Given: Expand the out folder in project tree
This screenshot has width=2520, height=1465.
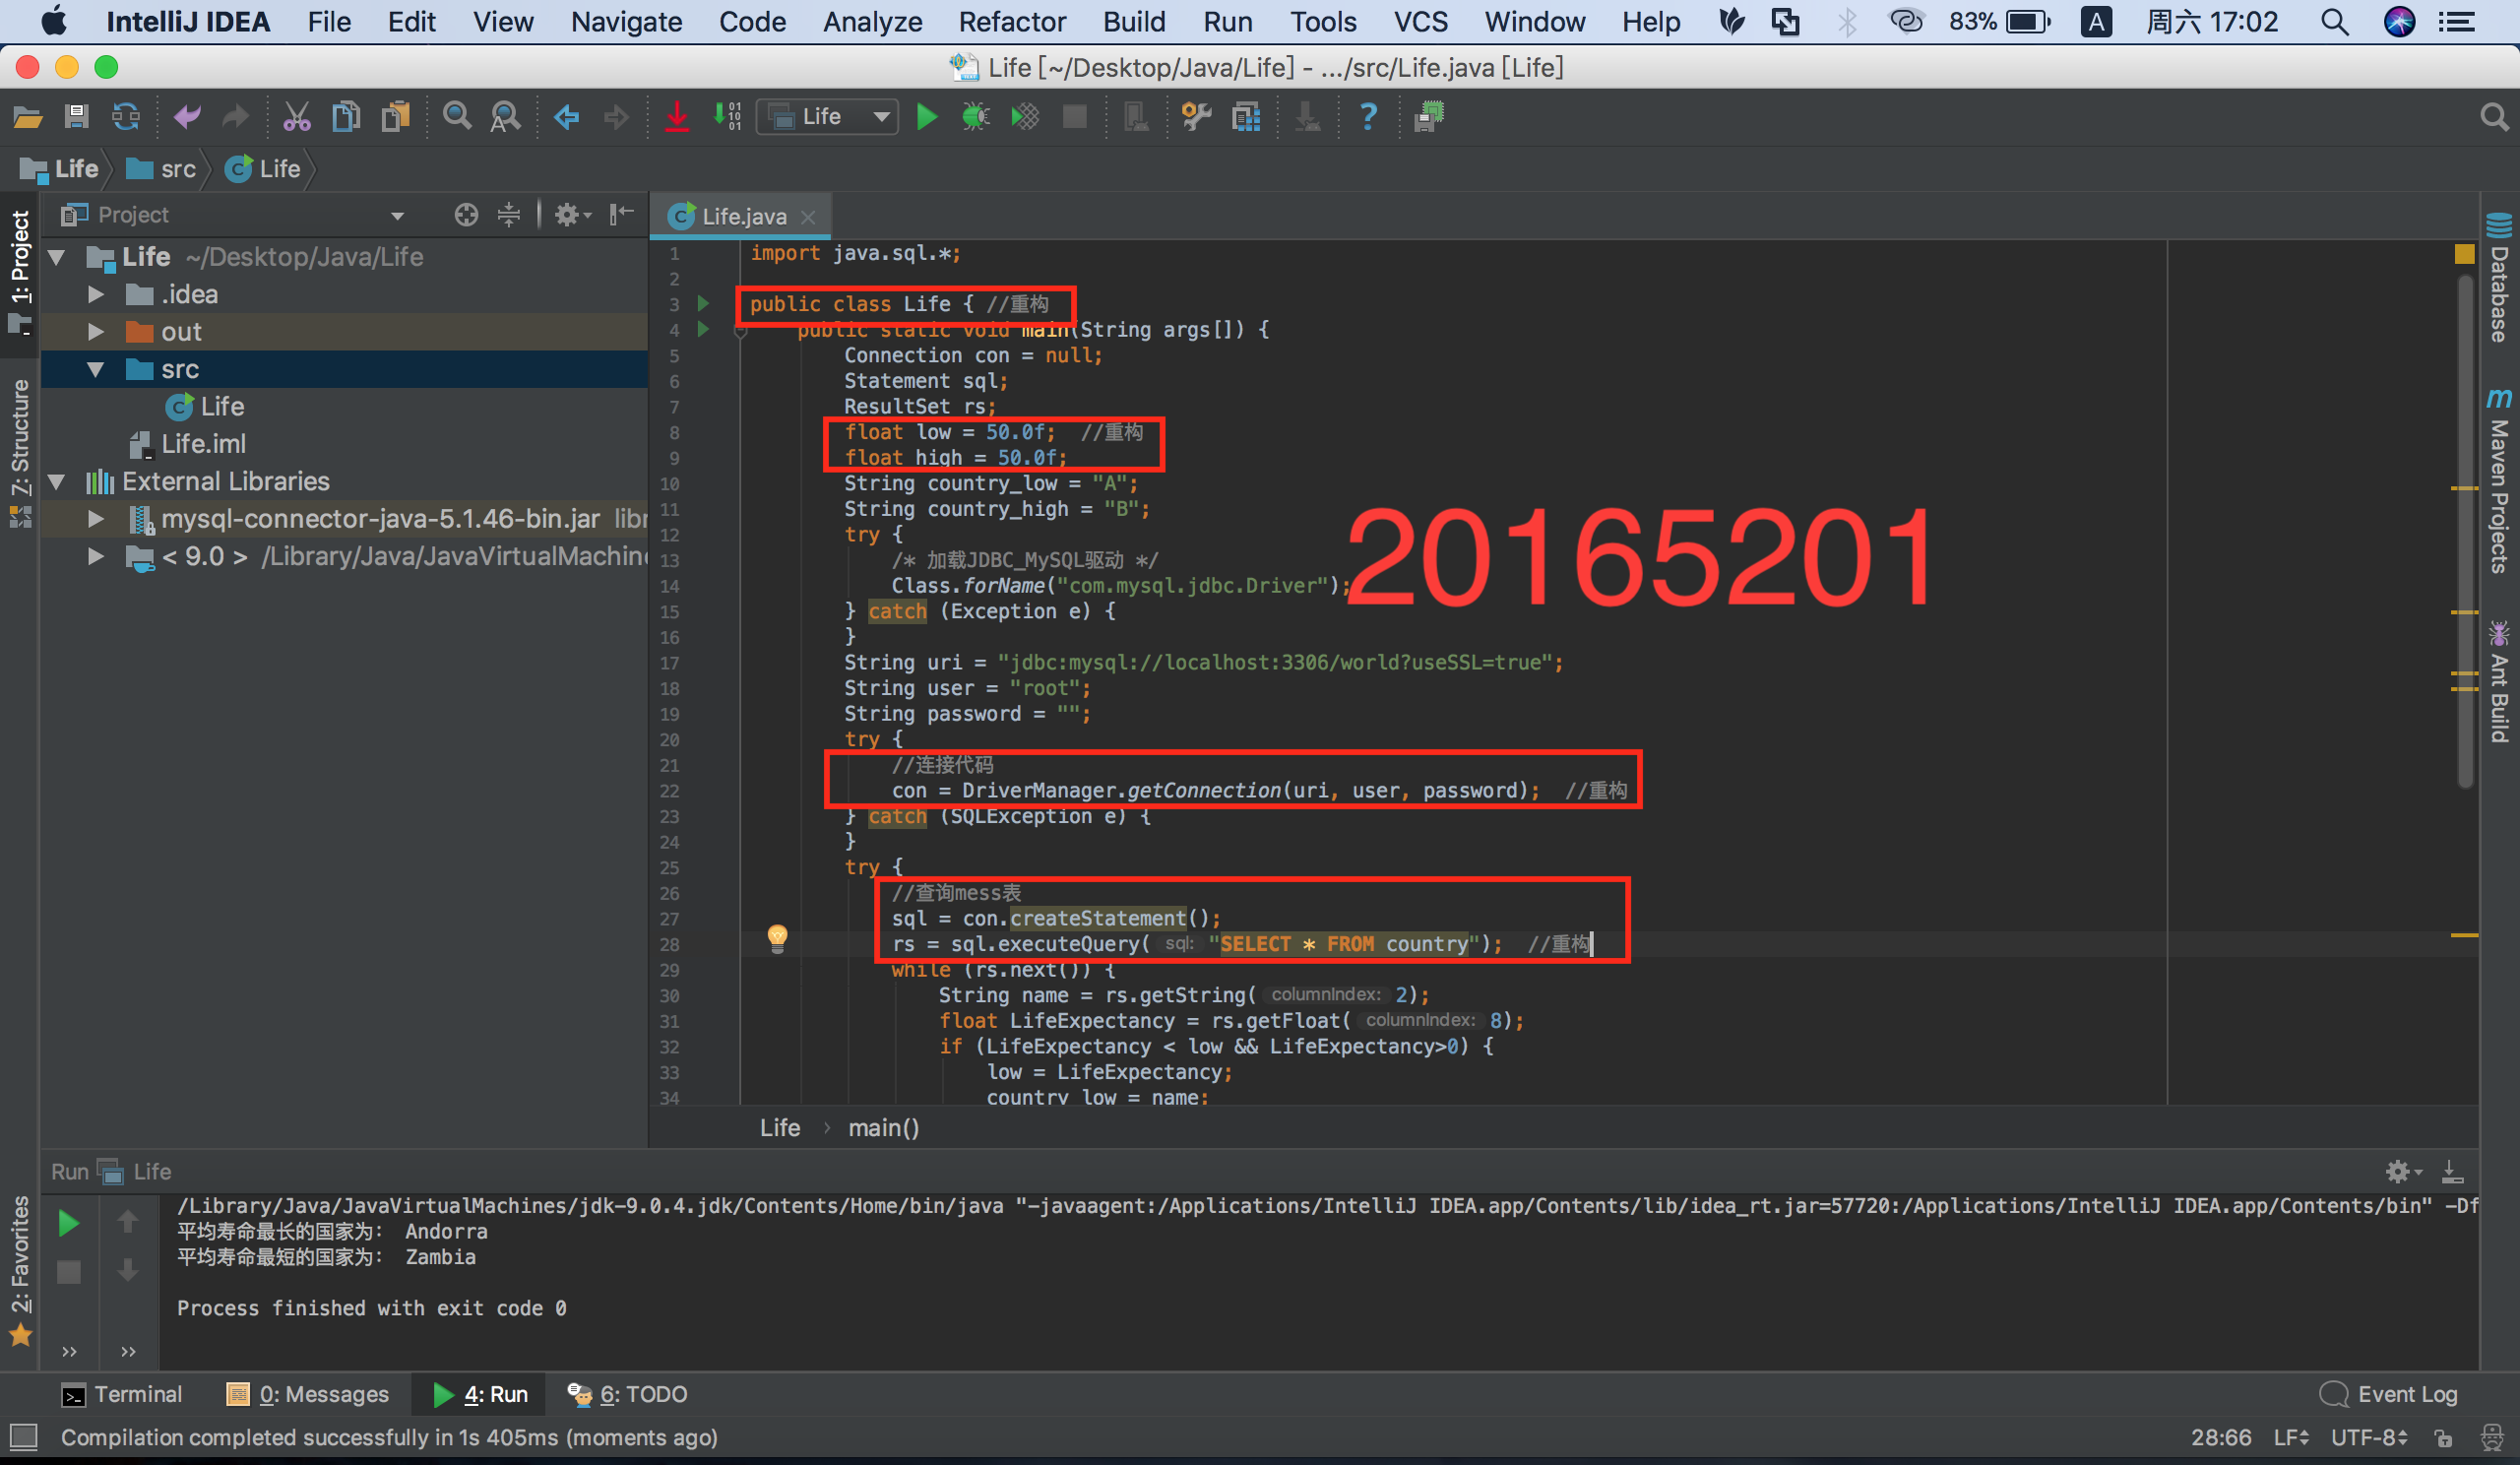Looking at the screenshot, I should tap(96, 332).
